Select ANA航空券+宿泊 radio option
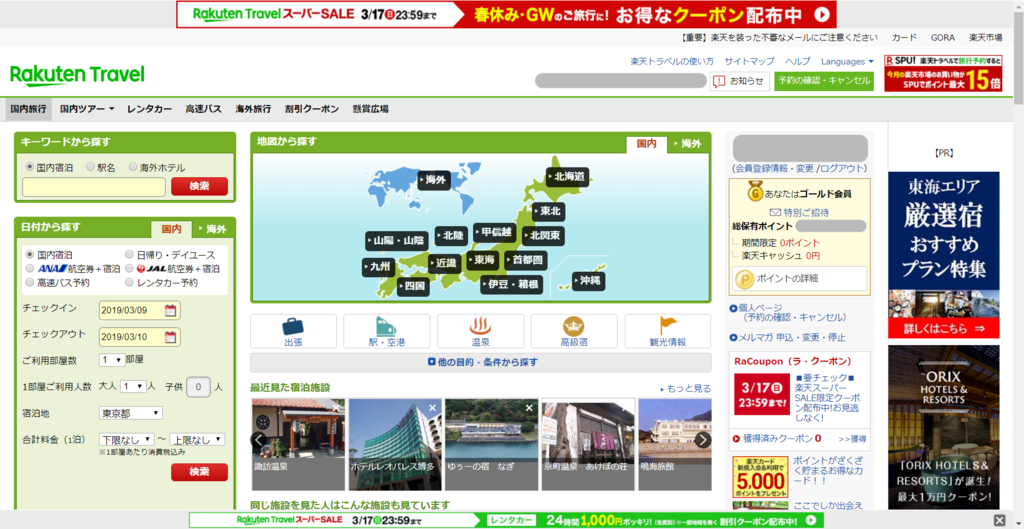The image size is (1024, 529). pyautogui.click(x=29, y=268)
